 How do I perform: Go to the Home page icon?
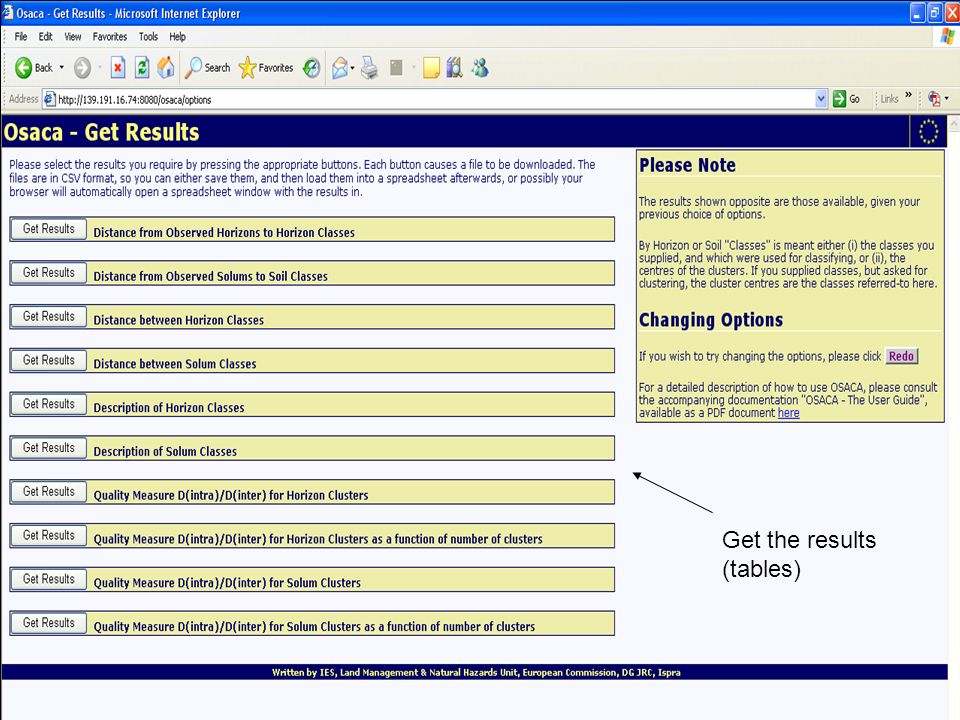pos(166,67)
